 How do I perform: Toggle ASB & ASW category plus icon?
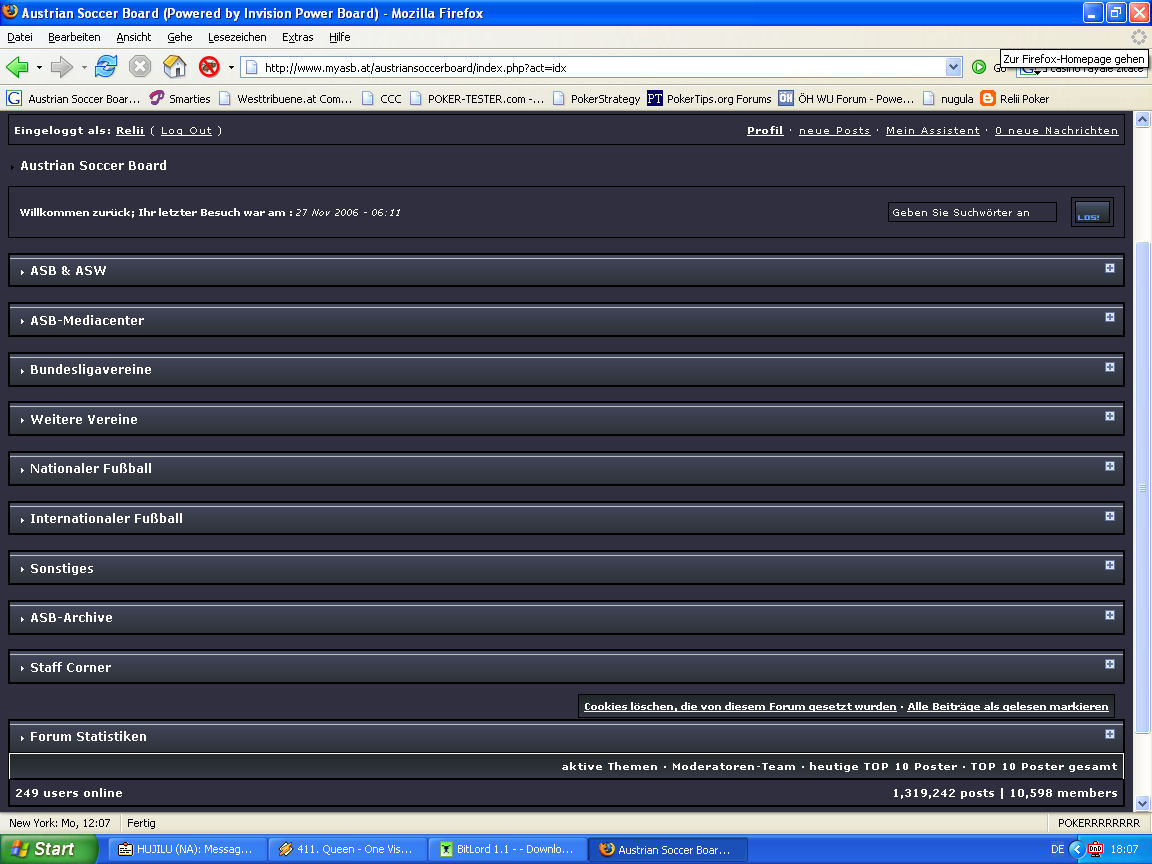(x=1110, y=268)
